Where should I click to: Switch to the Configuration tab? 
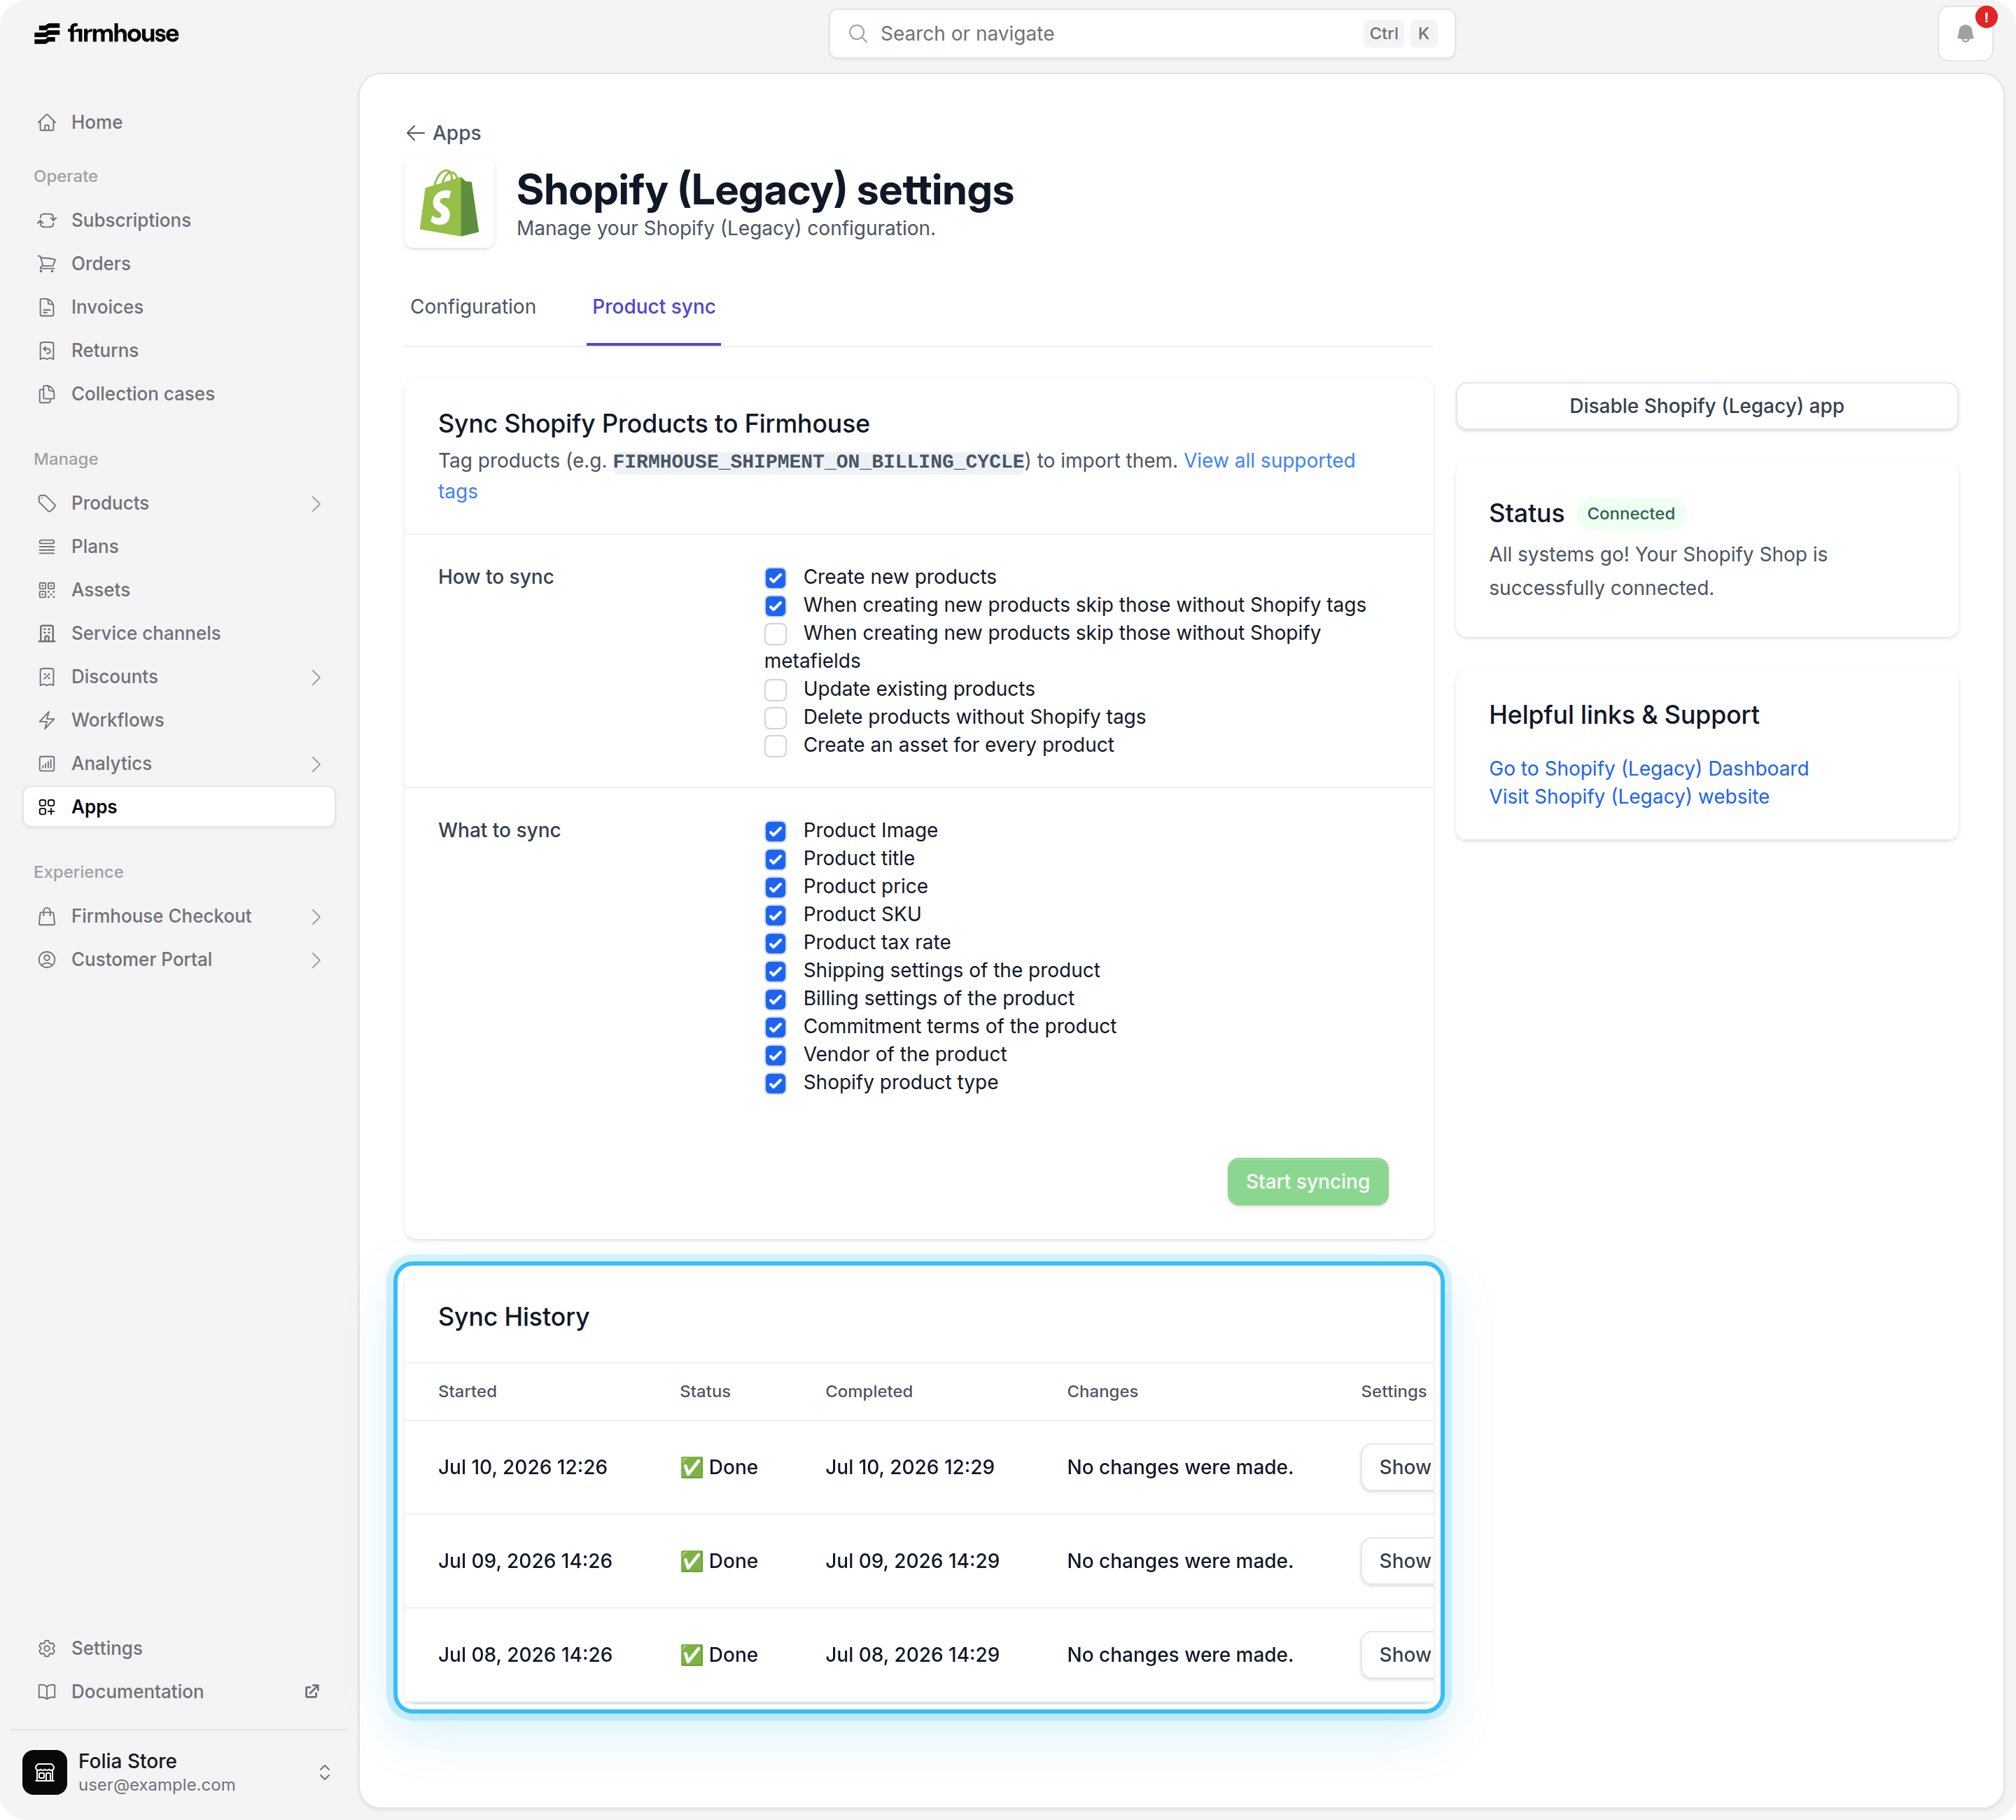(x=473, y=307)
